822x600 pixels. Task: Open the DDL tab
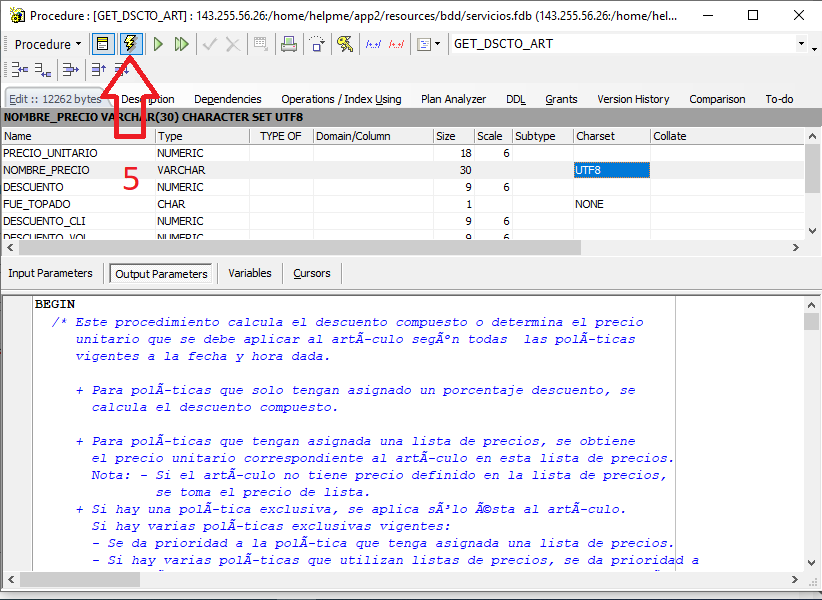point(515,99)
